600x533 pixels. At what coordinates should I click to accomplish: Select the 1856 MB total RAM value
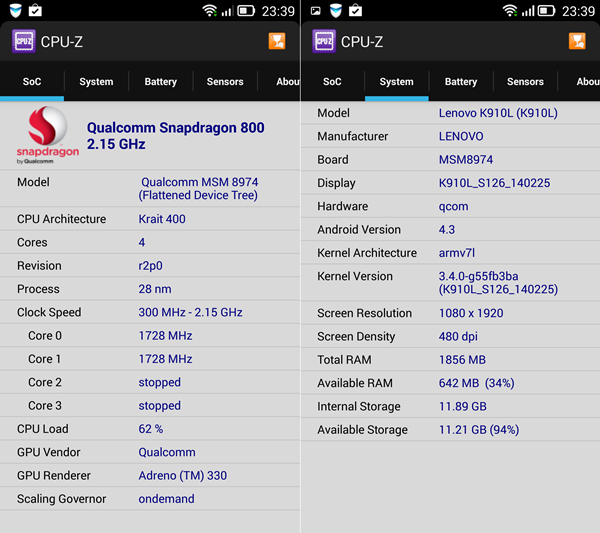pyautogui.click(x=462, y=360)
